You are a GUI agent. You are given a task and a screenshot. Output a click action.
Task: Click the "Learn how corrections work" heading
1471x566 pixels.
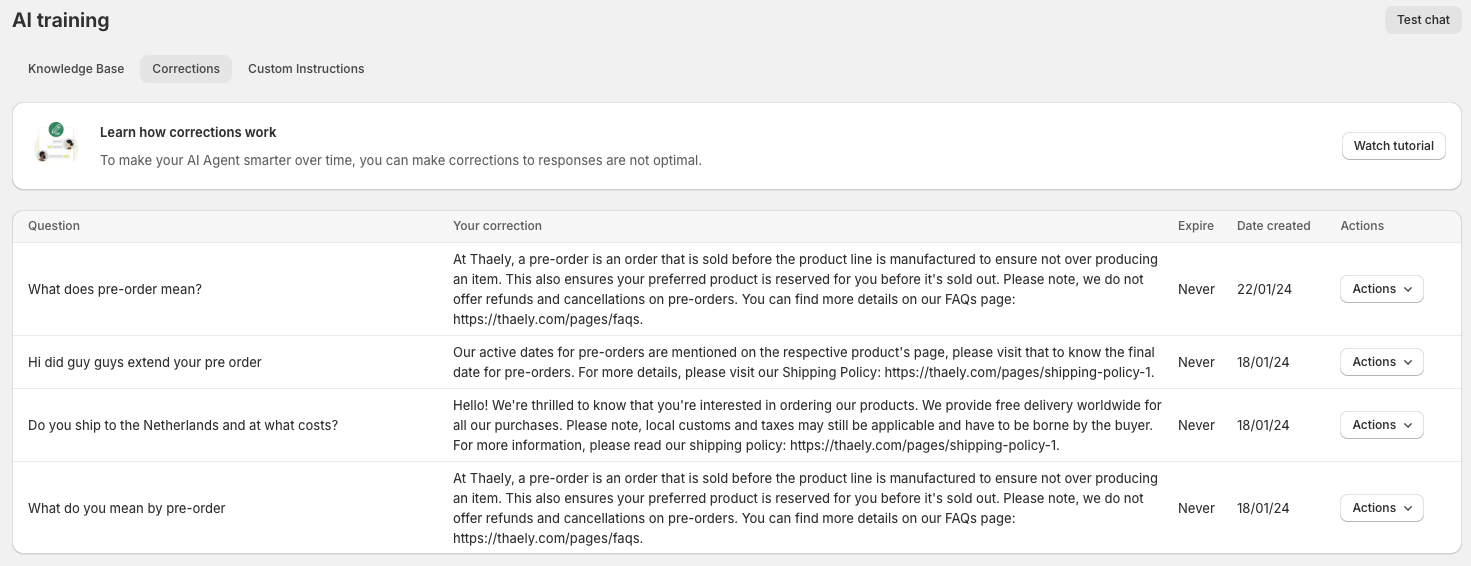[188, 132]
